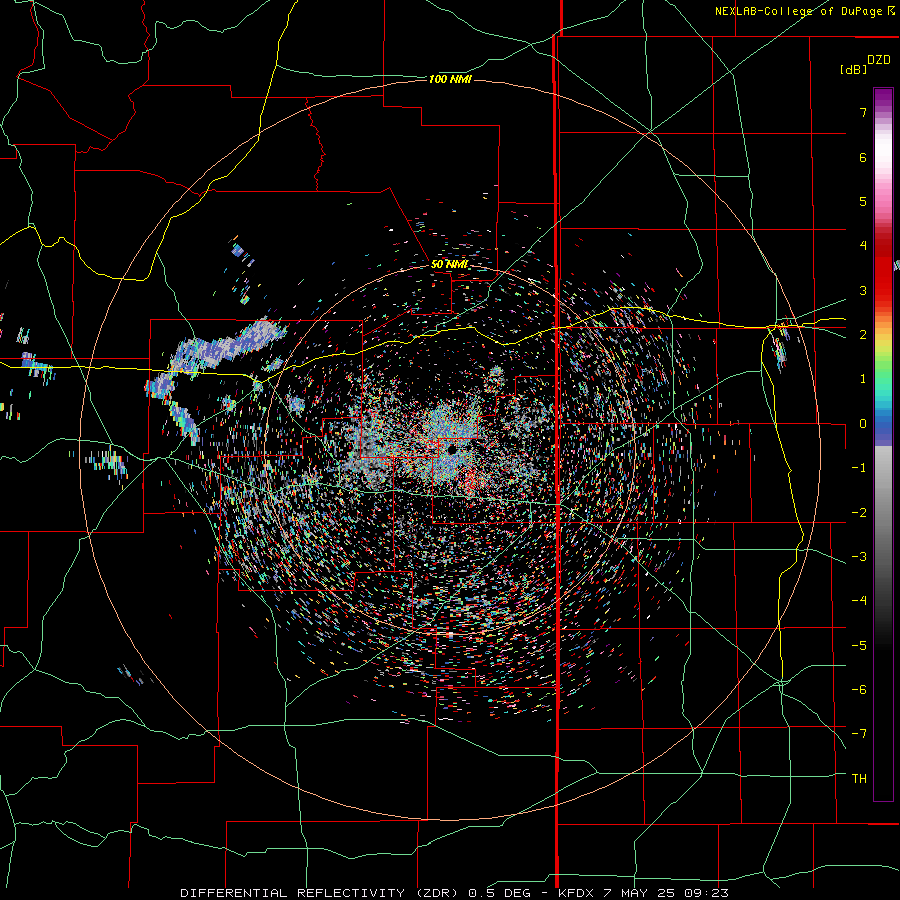Click the Differential Reflectivity KFDX caption text

pos(455,893)
